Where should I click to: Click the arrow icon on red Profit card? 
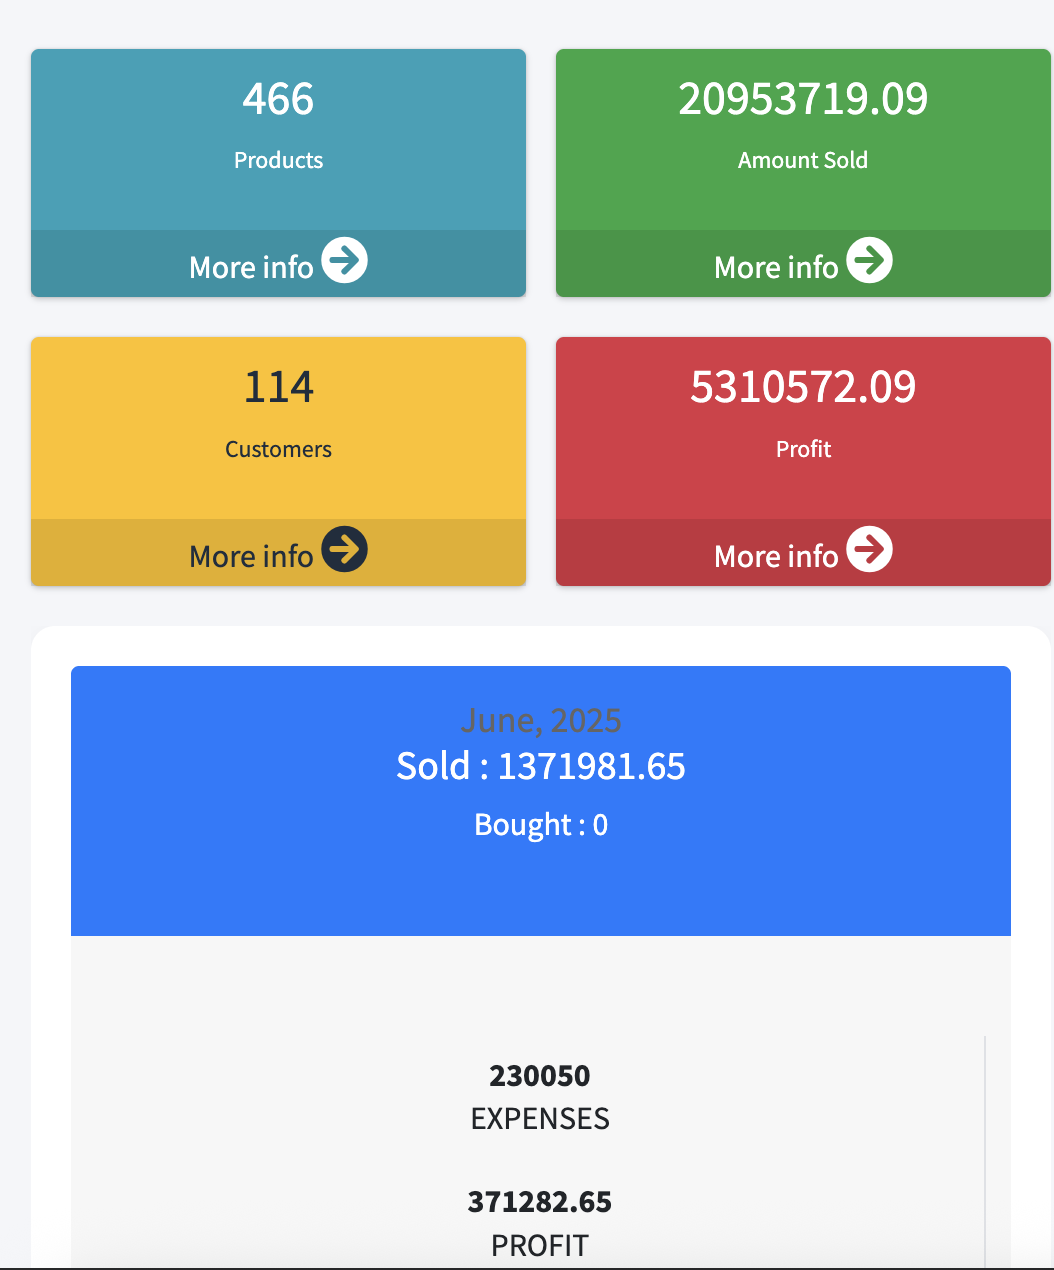(869, 549)
